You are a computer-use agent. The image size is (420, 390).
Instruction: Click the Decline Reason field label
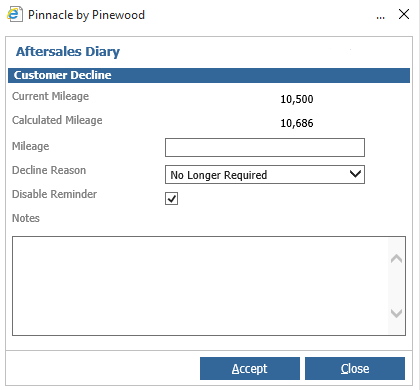click(49, 170)
